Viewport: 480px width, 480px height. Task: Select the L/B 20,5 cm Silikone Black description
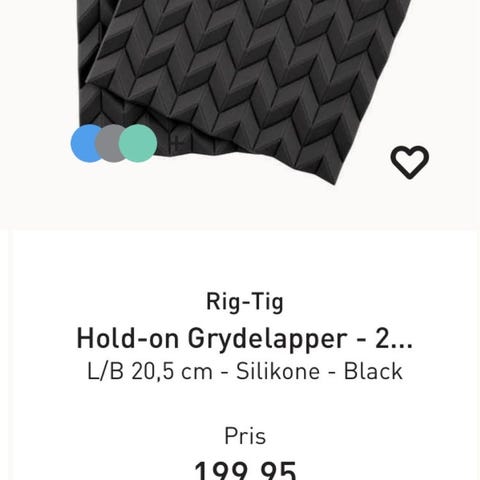[245, 371]
